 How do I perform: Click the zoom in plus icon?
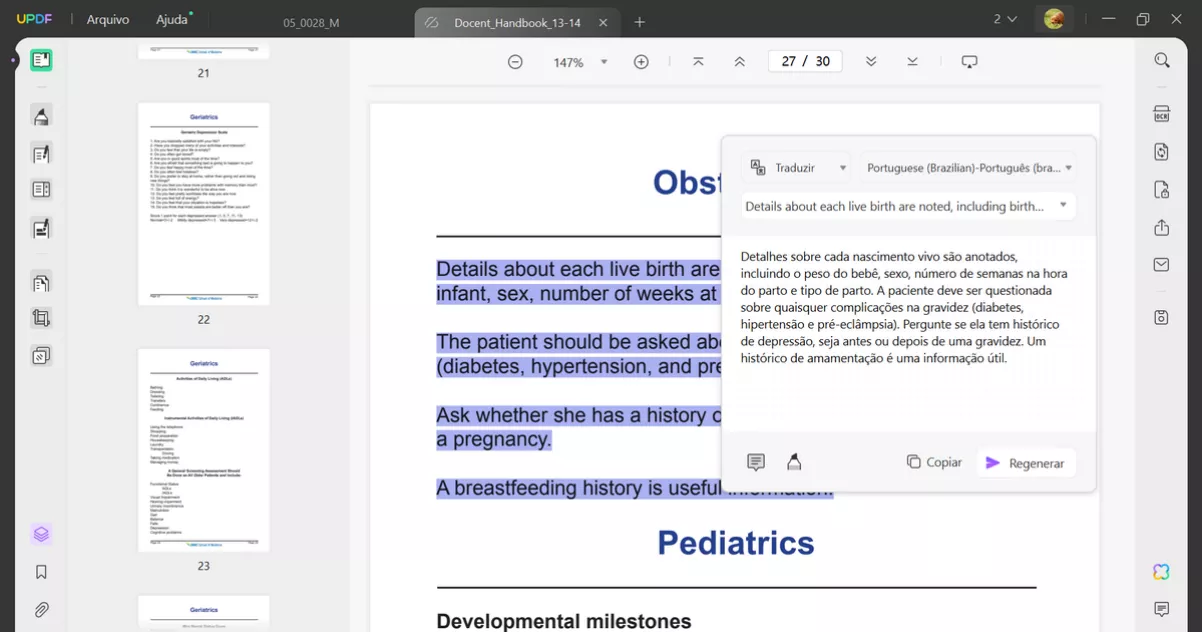point(641,62)
